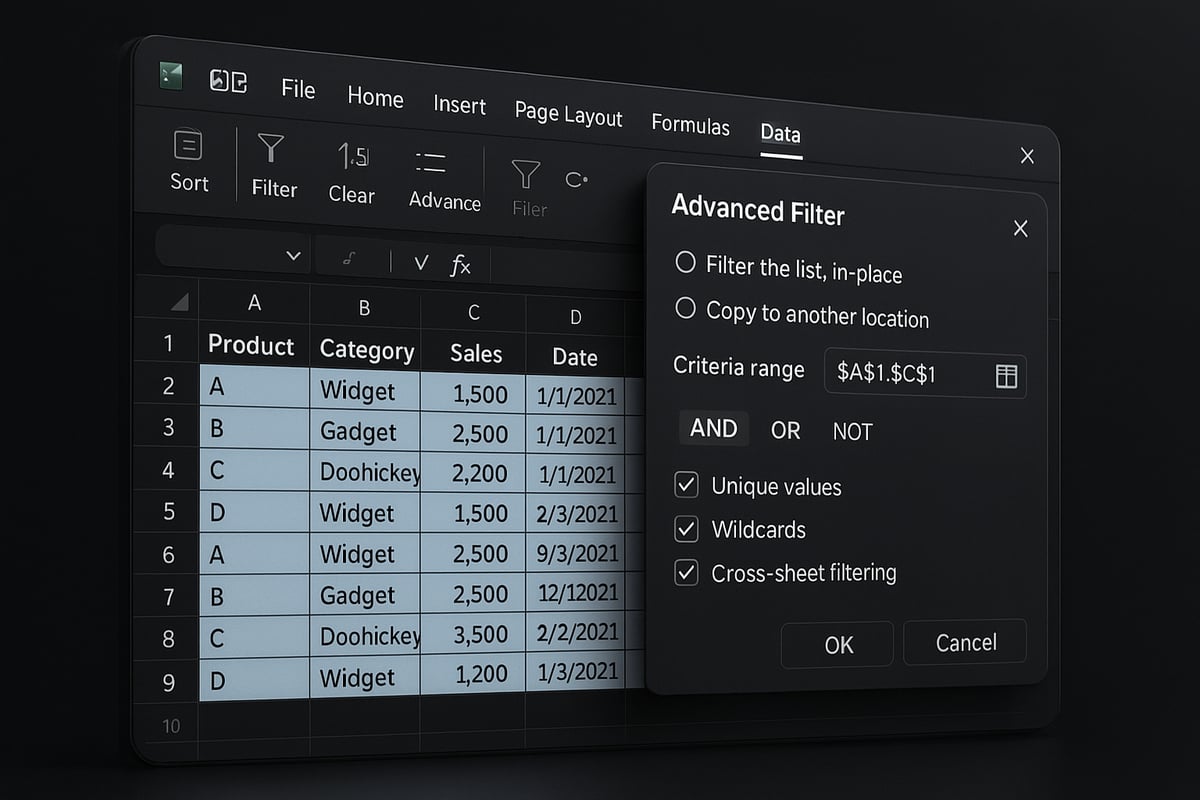Disable Cross-sheet filtering
Viewport: 1200px width, 800px height.
coord(686,573)
